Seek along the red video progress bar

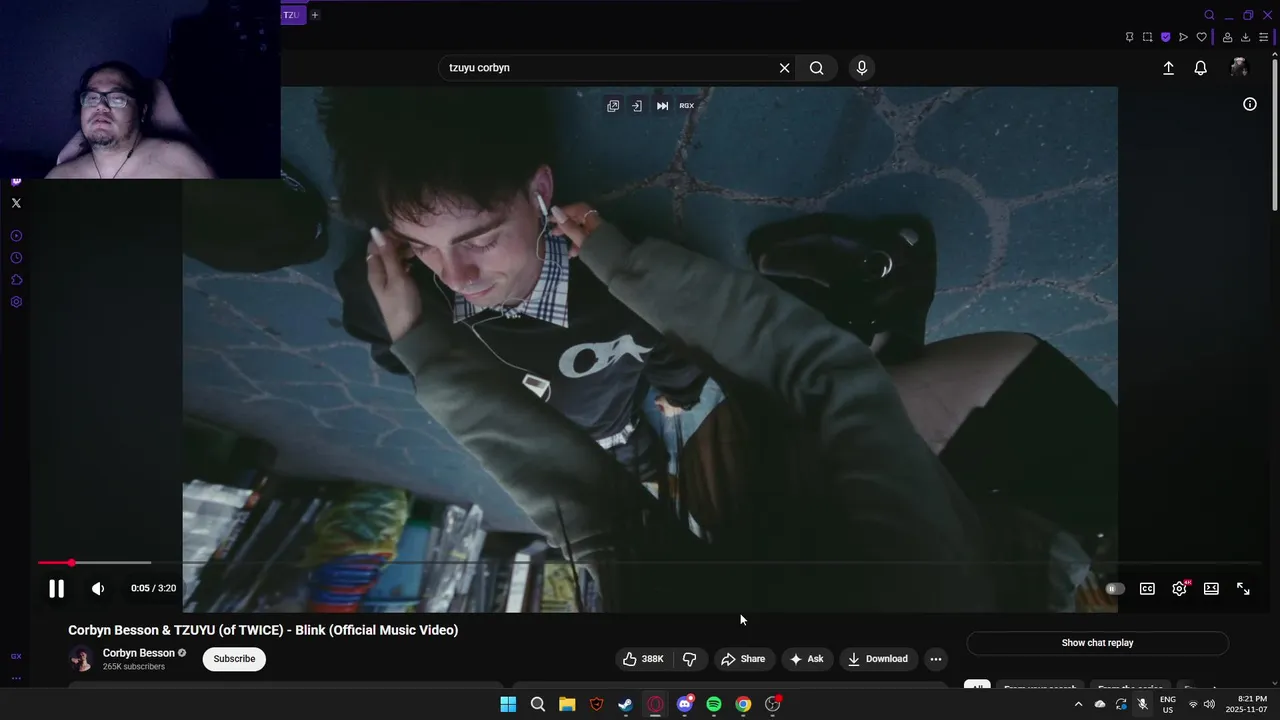(650, 563)
